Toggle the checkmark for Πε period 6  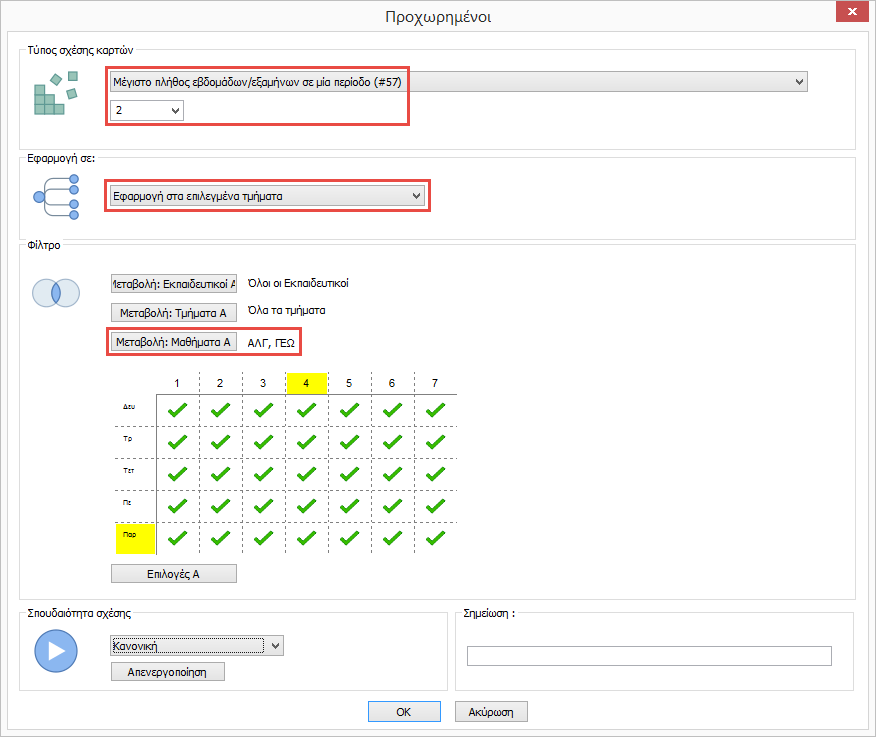392,506
